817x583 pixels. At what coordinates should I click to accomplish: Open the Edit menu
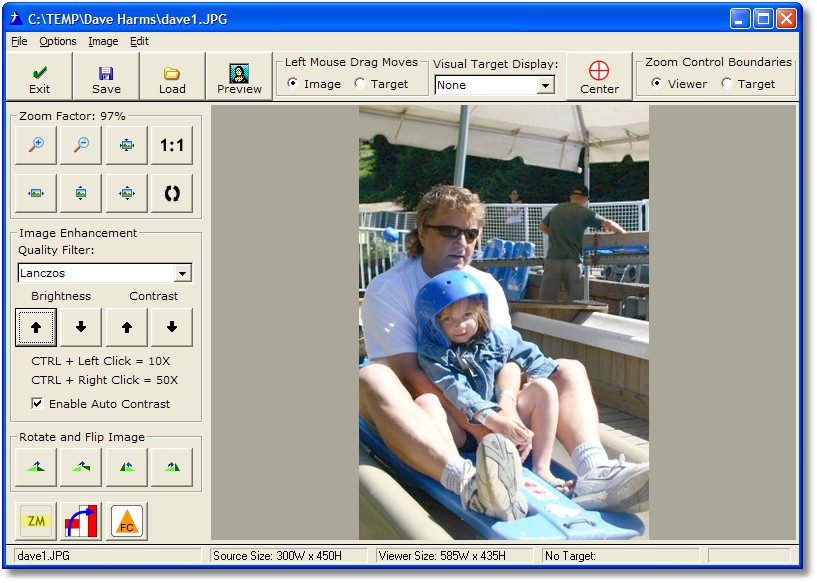point(139,41)
